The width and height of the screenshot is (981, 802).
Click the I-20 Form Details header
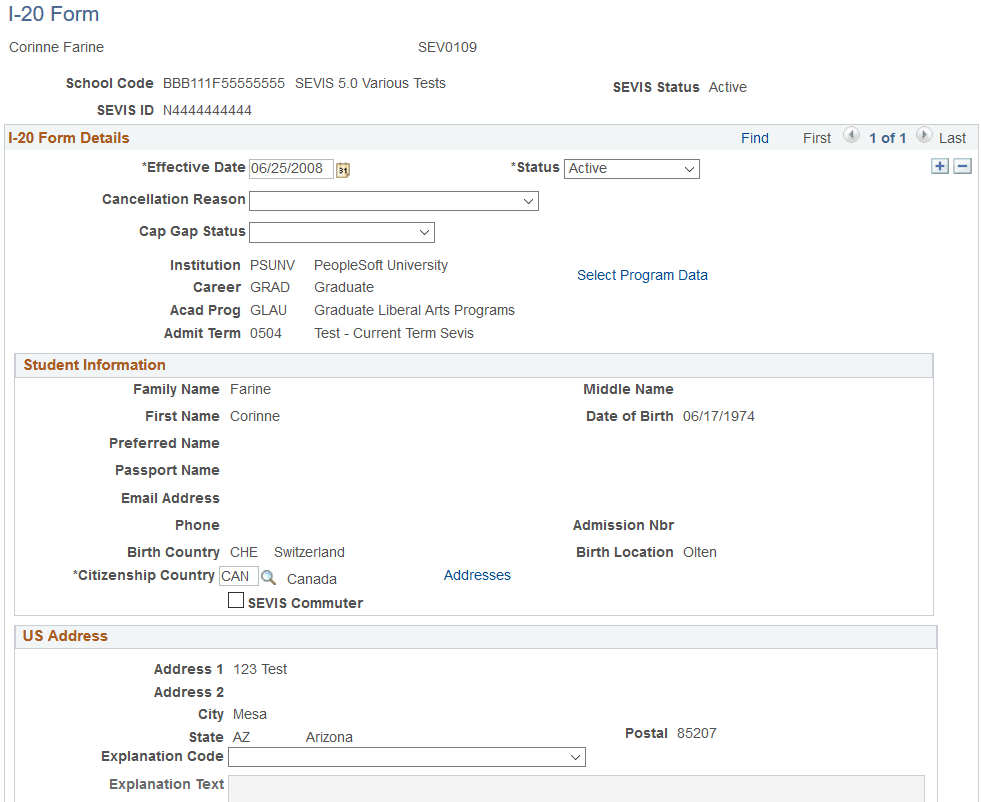point(69,138)
